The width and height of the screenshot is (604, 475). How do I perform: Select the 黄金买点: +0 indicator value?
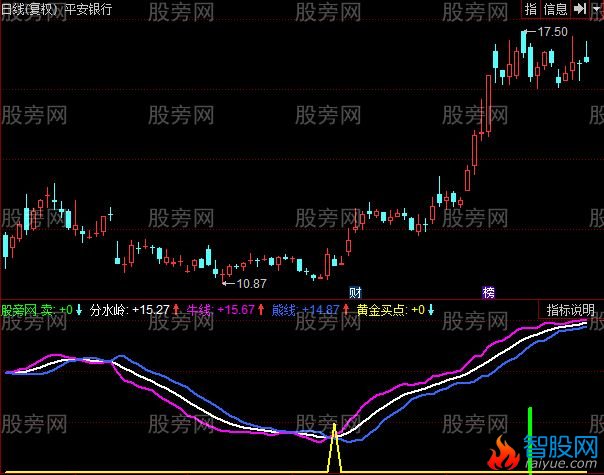391,310
